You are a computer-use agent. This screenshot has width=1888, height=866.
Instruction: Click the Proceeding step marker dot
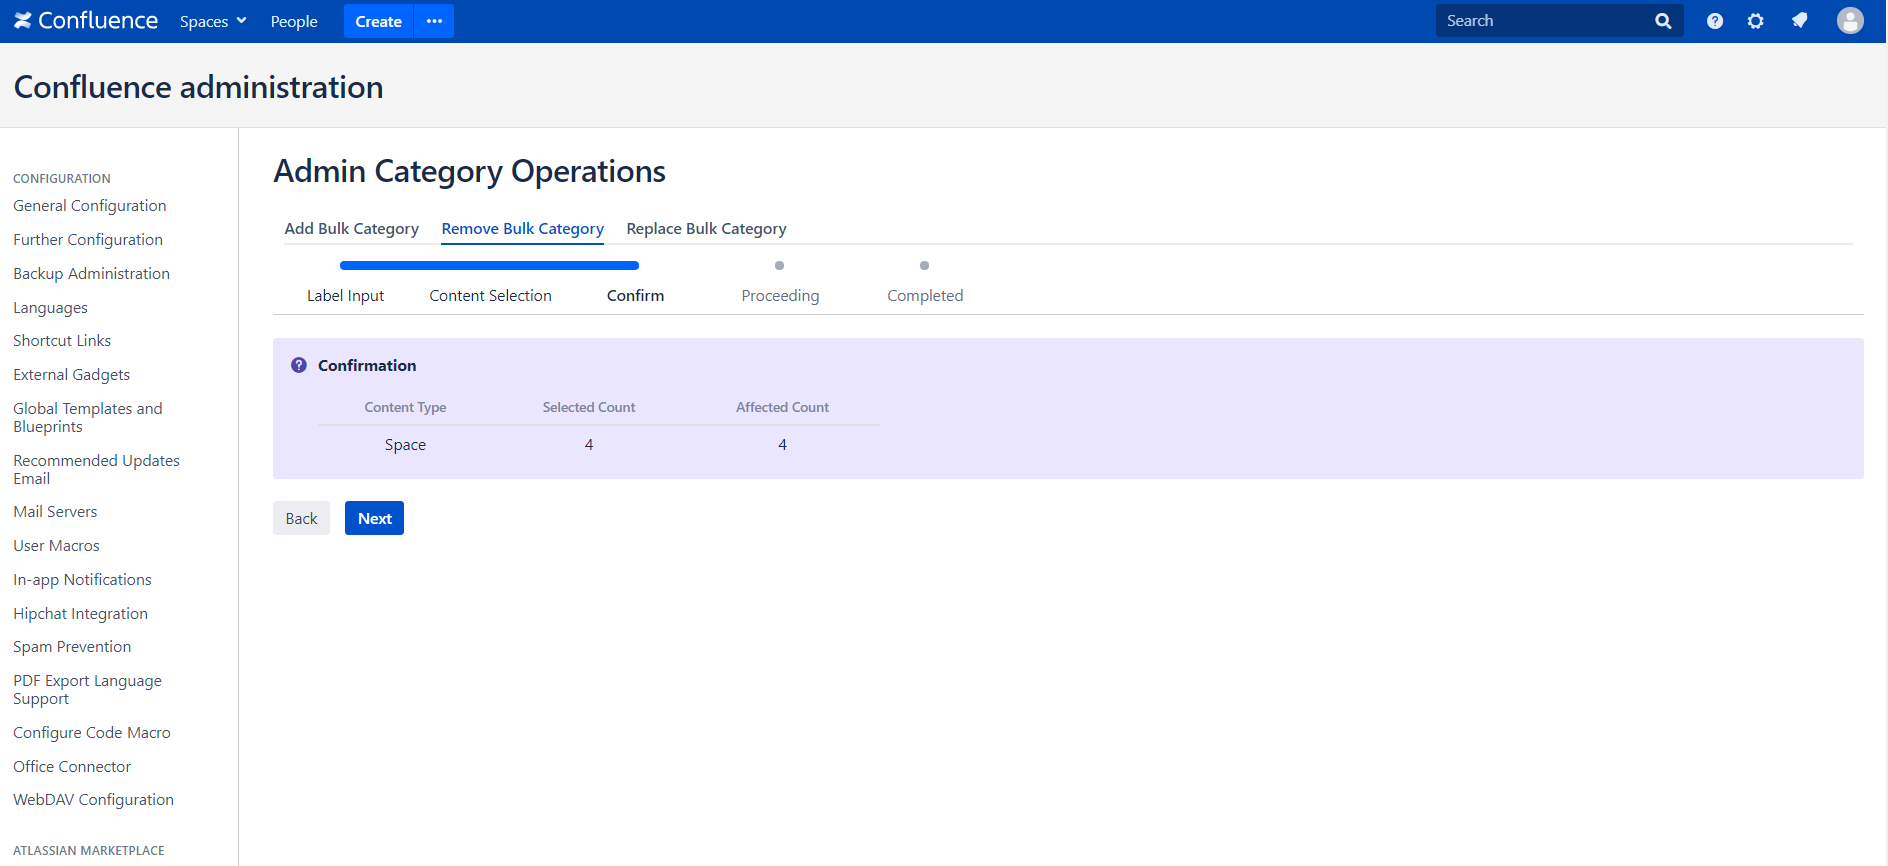coord(780,266)
